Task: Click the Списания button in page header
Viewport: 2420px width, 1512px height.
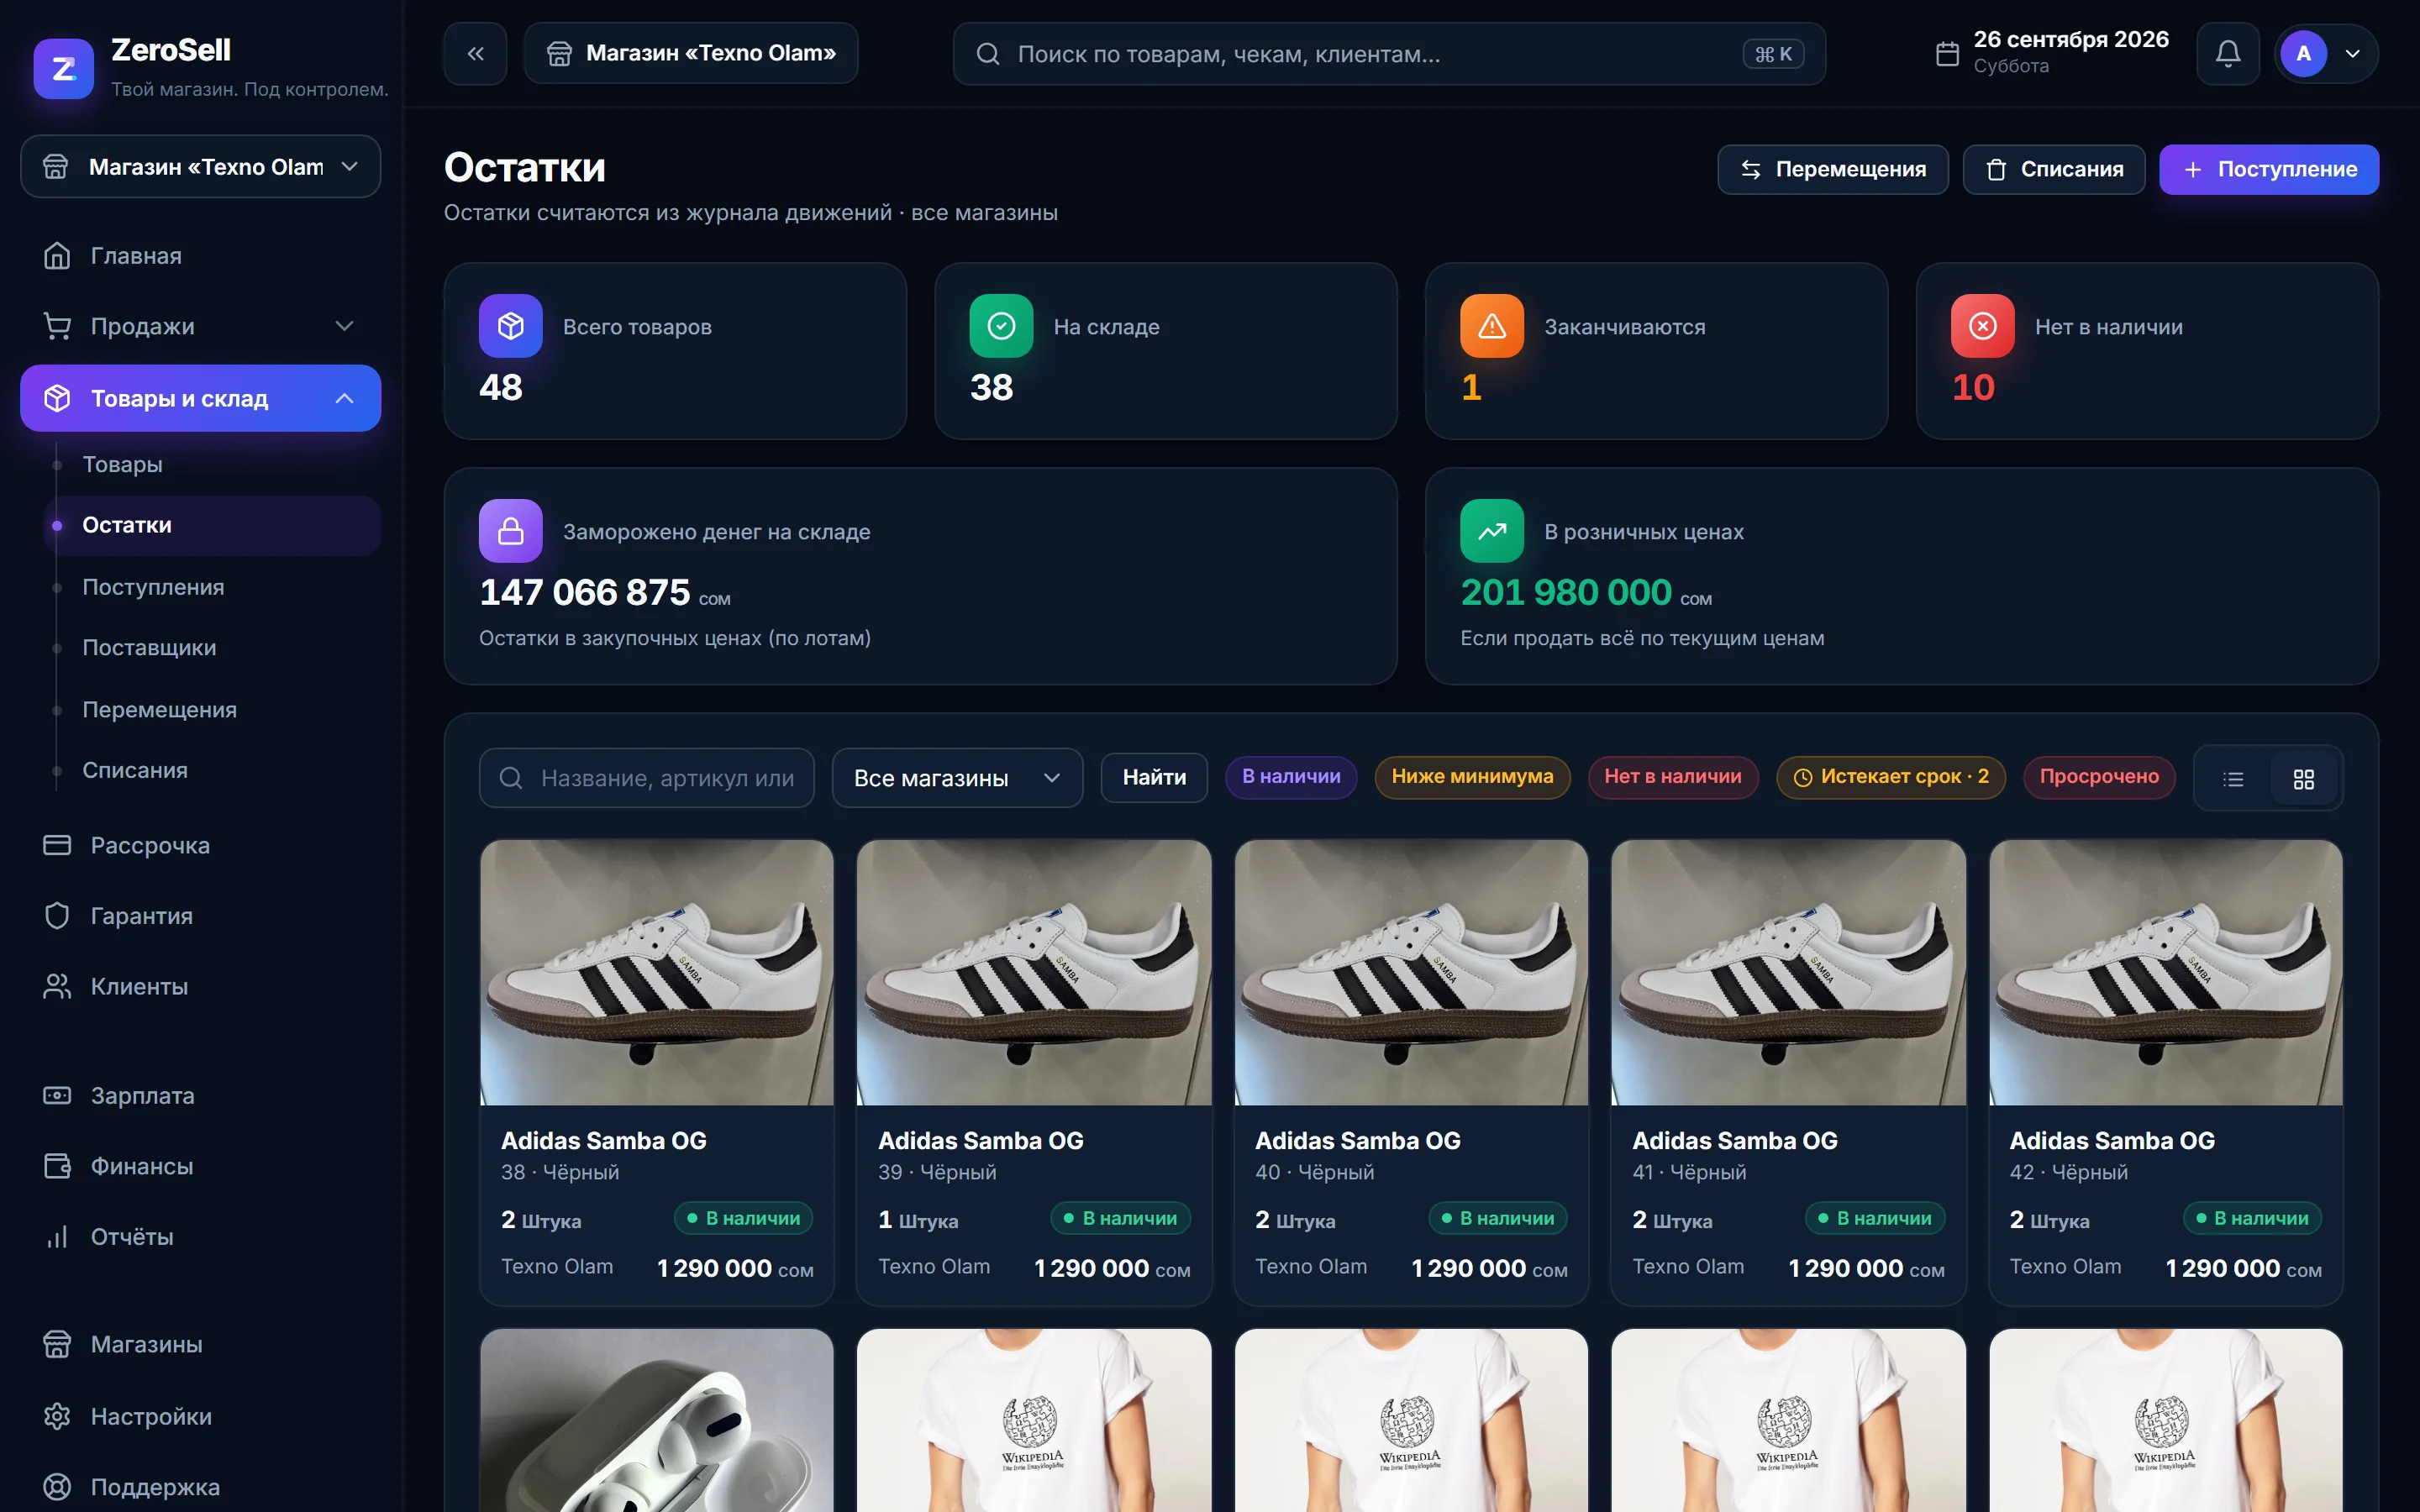Action: (x=2053, y=169)
